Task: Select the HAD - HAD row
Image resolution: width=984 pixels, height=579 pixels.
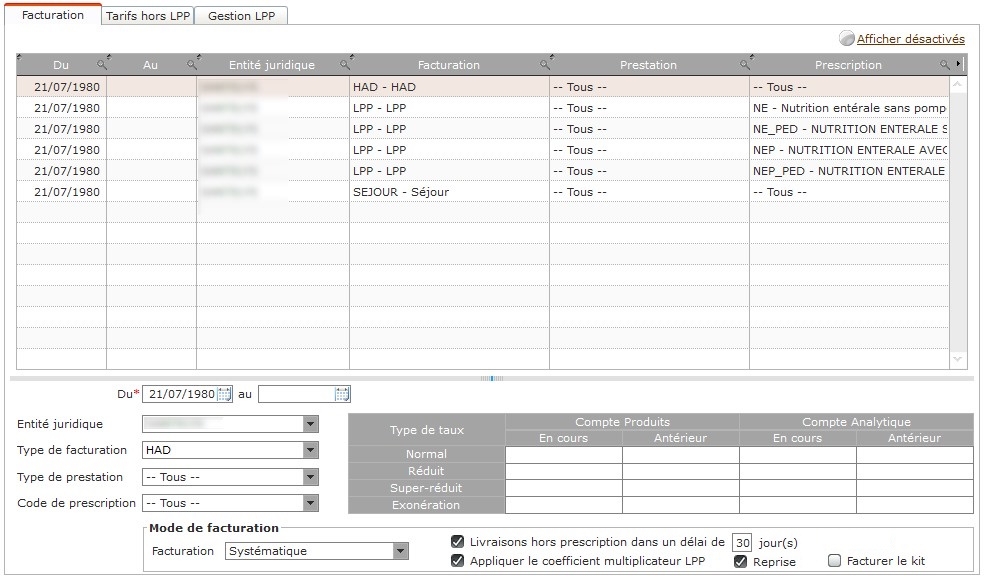Action: pos(483,87)
